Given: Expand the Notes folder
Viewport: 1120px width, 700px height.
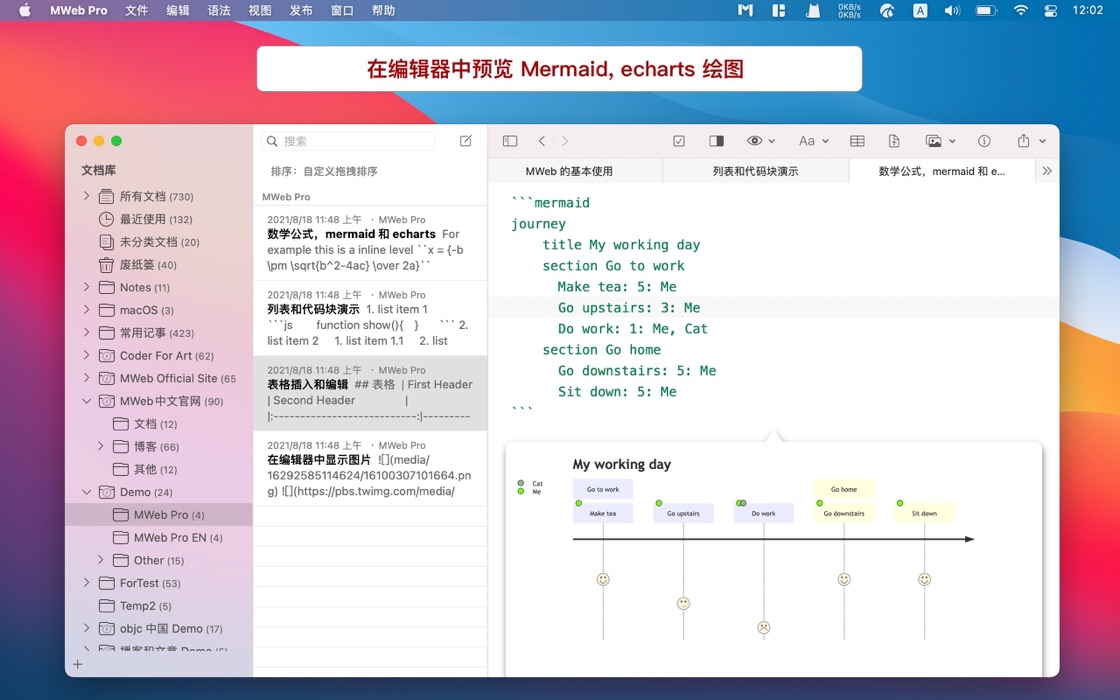Looking at the screenshot, I should tap(86, 287).
